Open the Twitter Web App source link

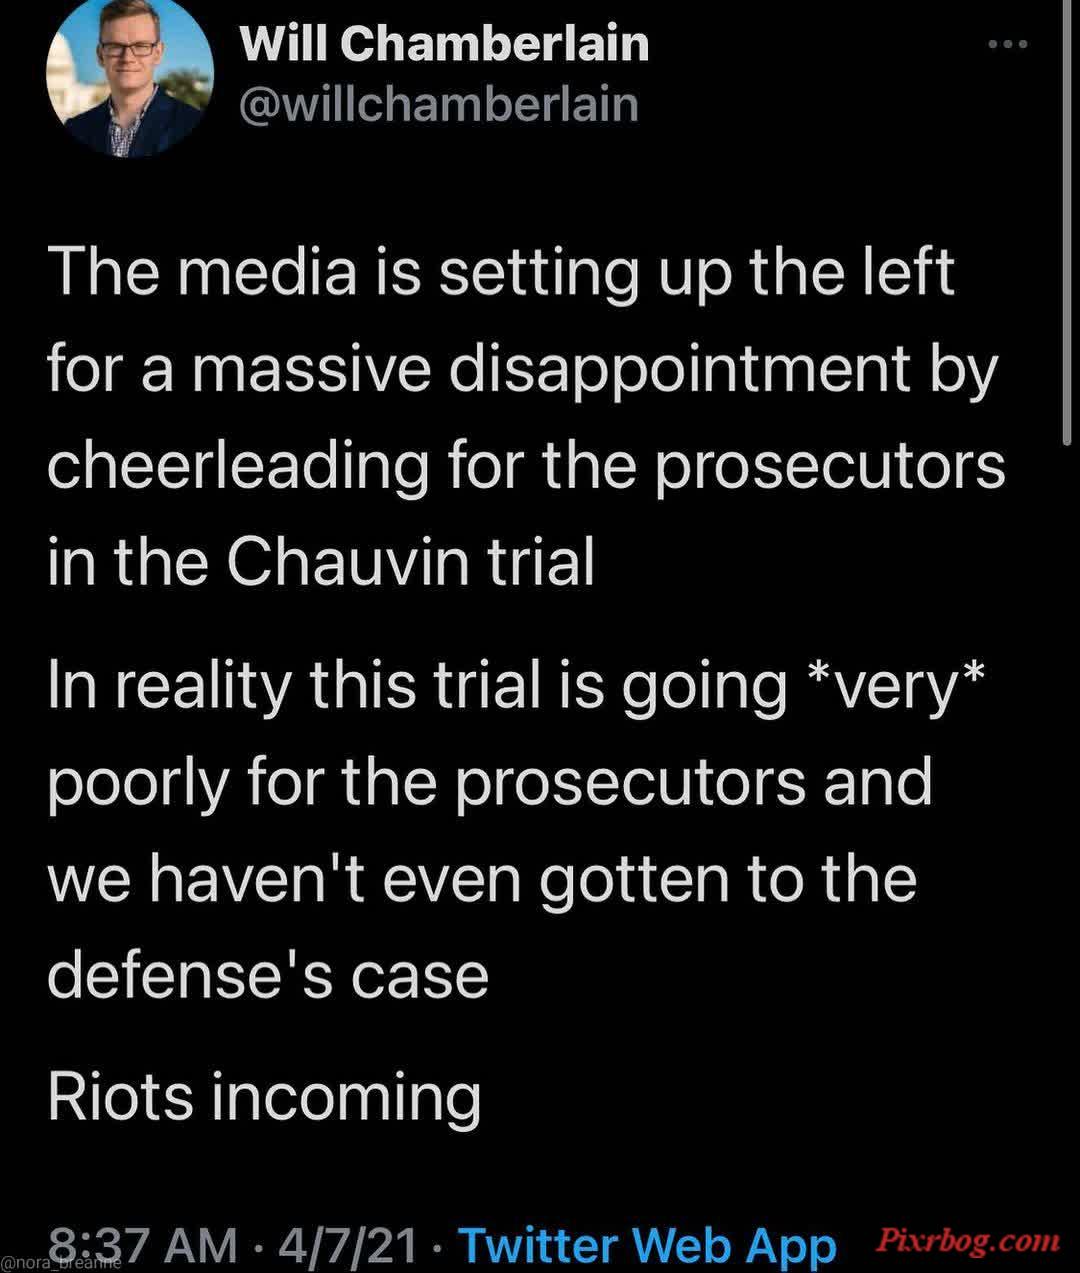[x=647, y=1245]
